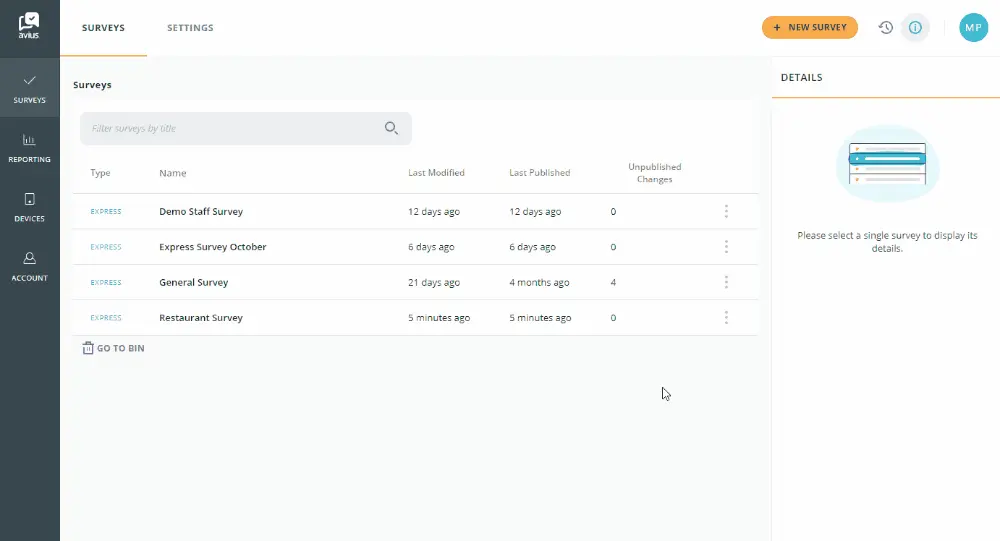Sort by the Last Modified column header

pyautogui.click(x=436, y=173)
